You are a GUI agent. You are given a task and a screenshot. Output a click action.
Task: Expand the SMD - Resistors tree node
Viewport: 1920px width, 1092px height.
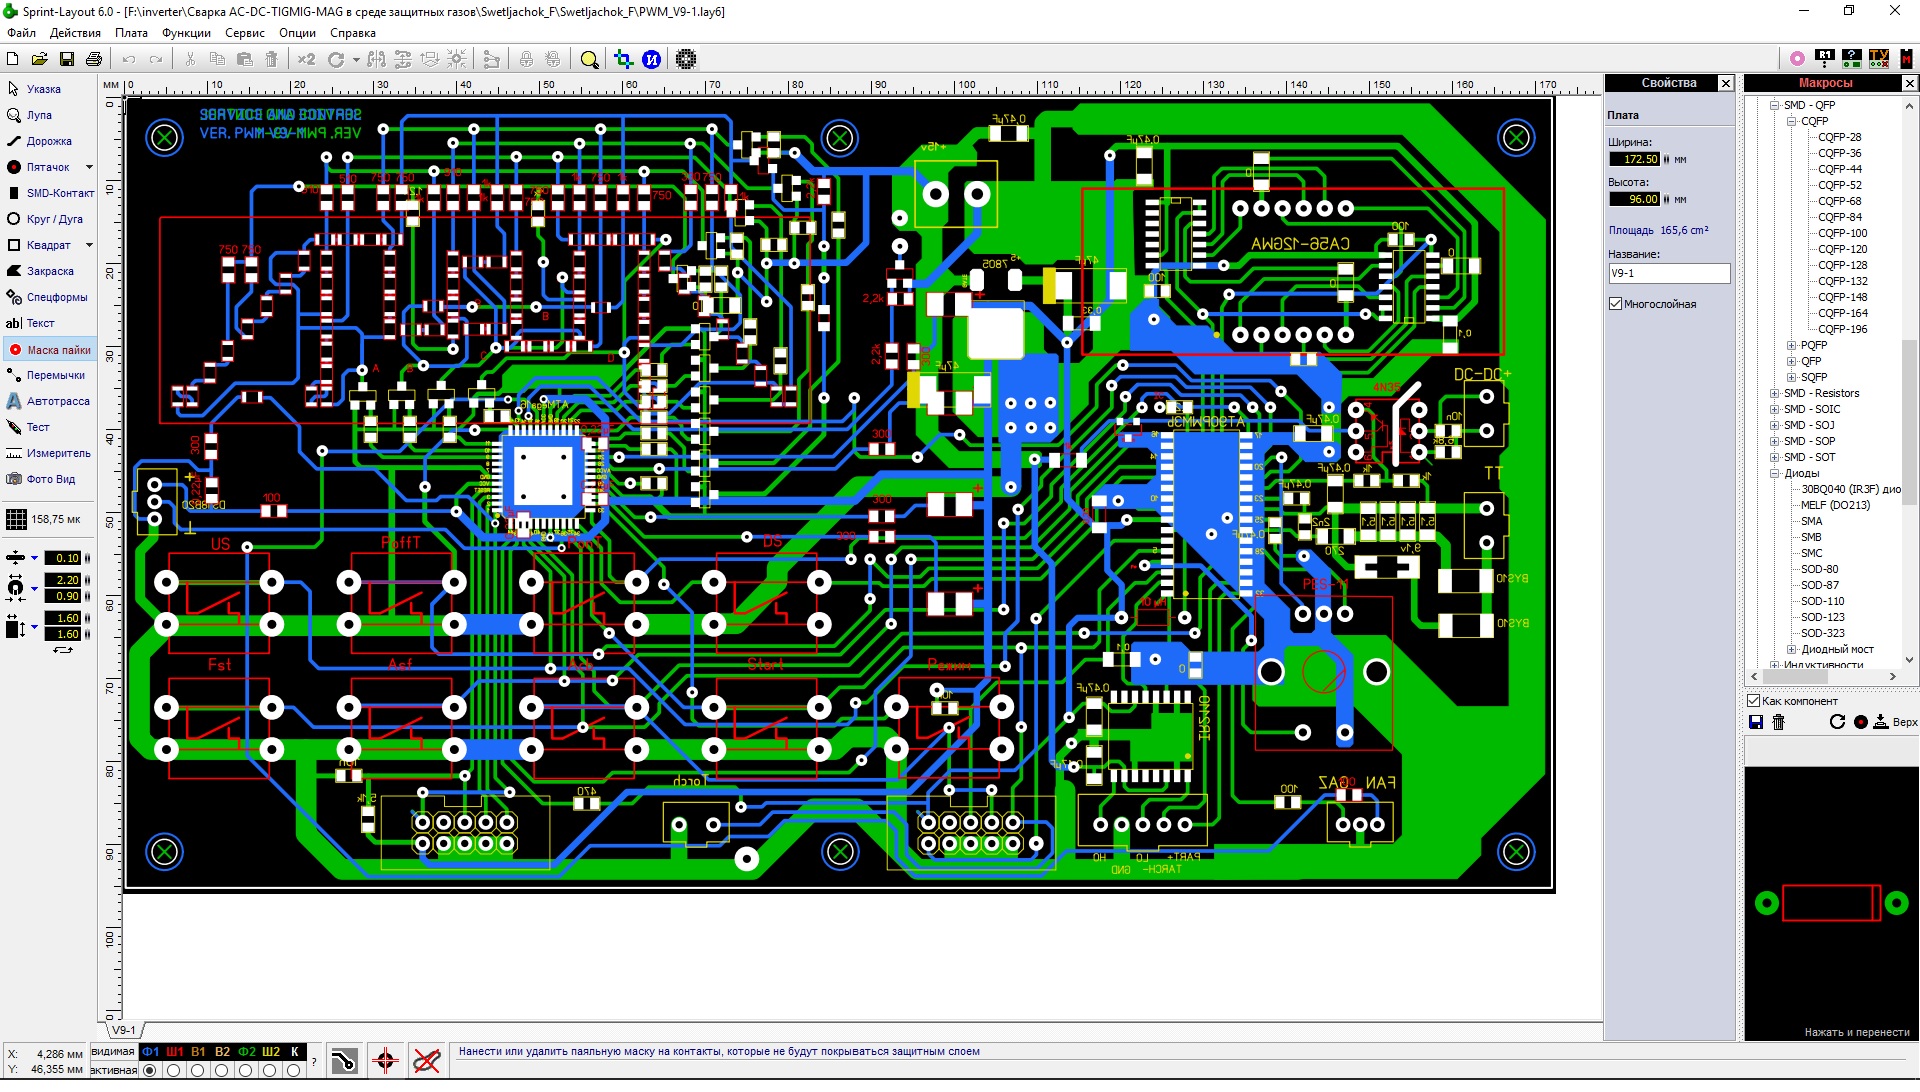(x=1775, y=393)
